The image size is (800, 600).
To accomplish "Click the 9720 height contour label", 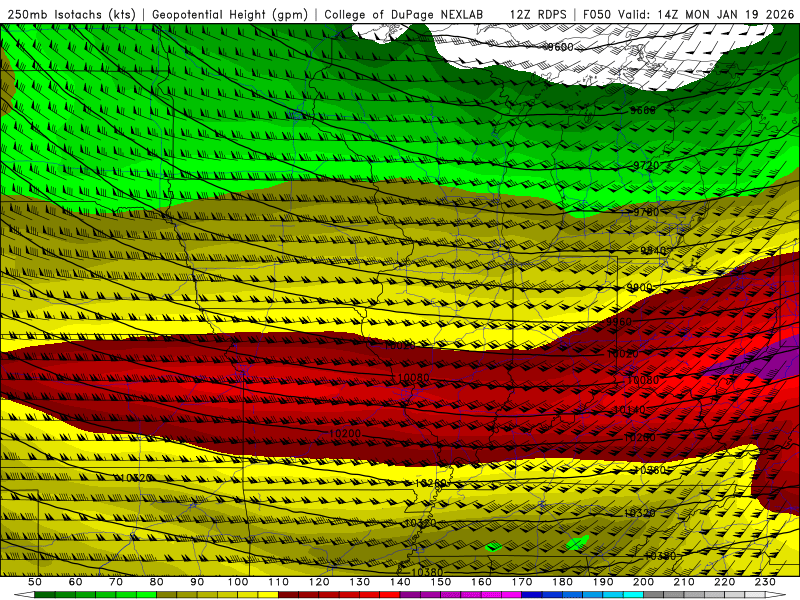I will click(x=646, y=165).
